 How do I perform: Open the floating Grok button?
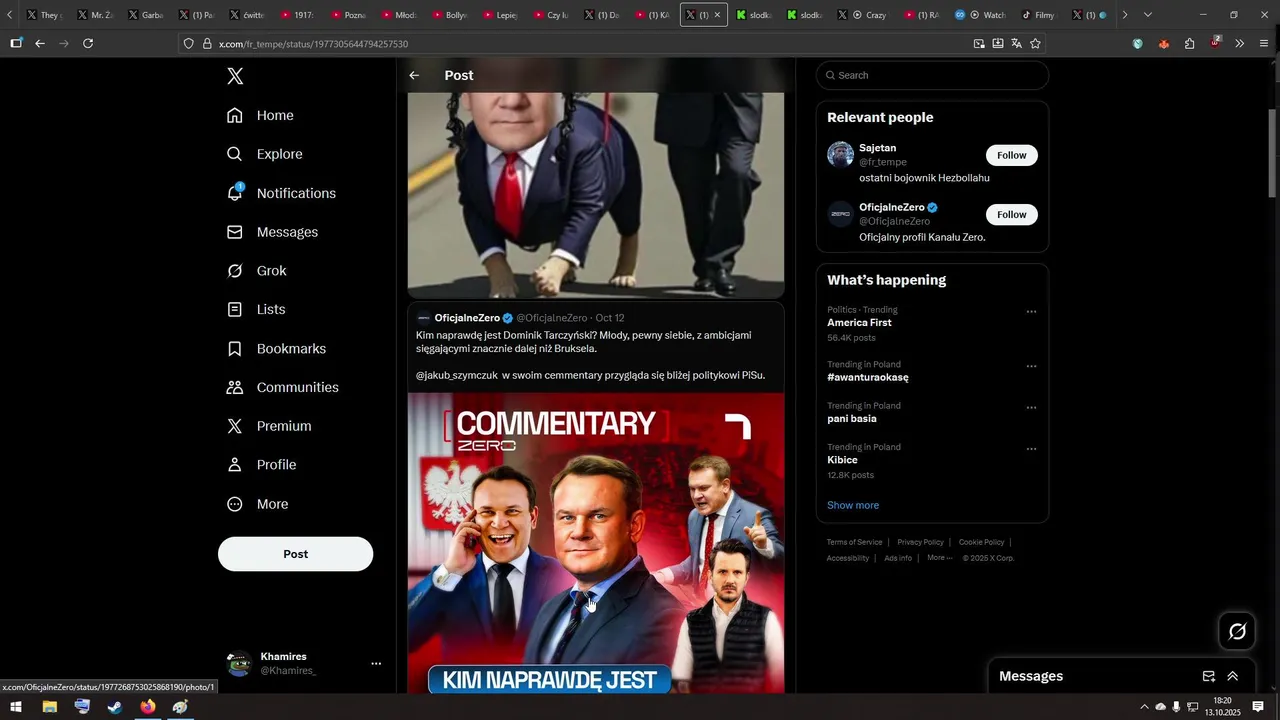(x=1237, y=631)
